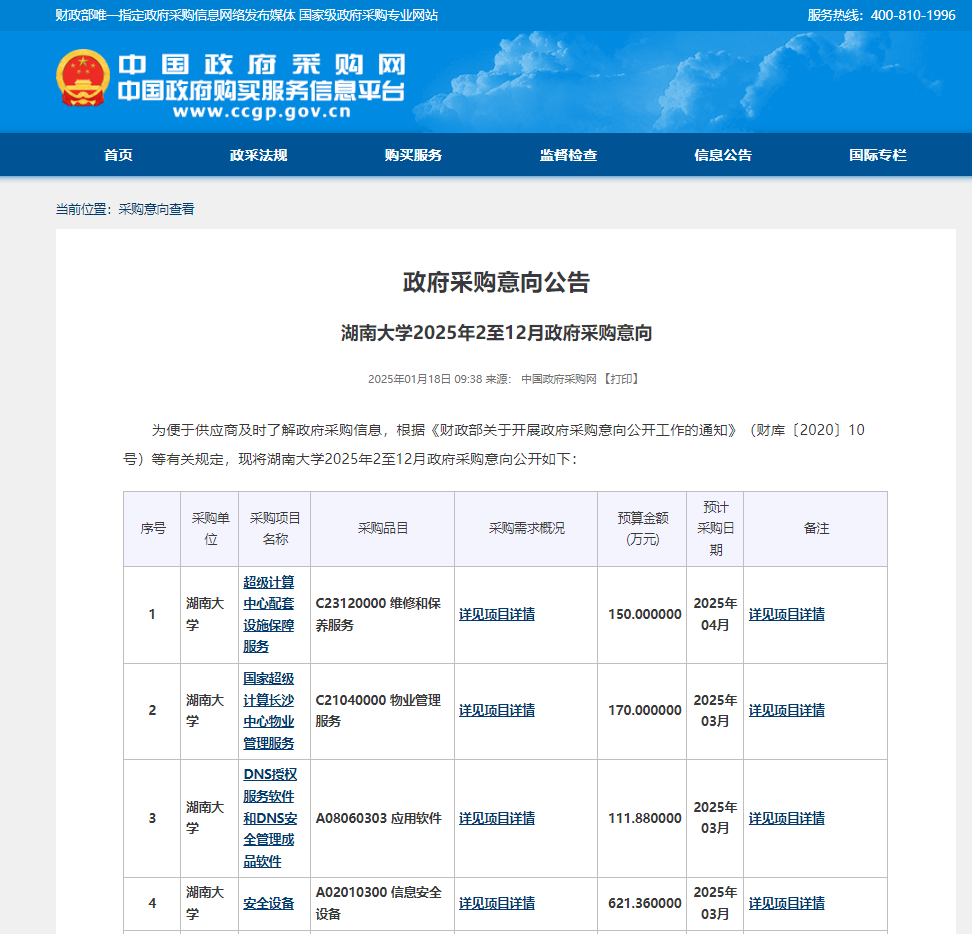
Task: Click the 采购品目 column header
Action: pos(382,528)
